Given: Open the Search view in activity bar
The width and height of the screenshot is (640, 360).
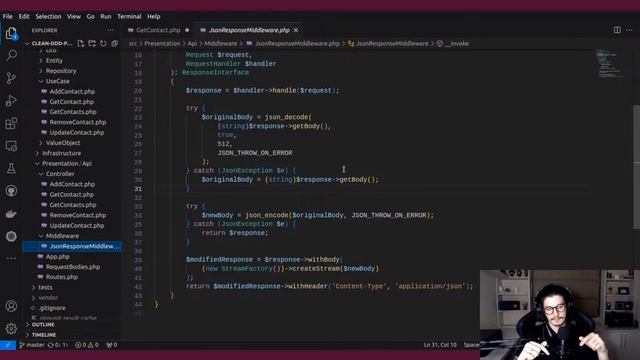Looking at the screenshot, I should (x=11, y=55).
